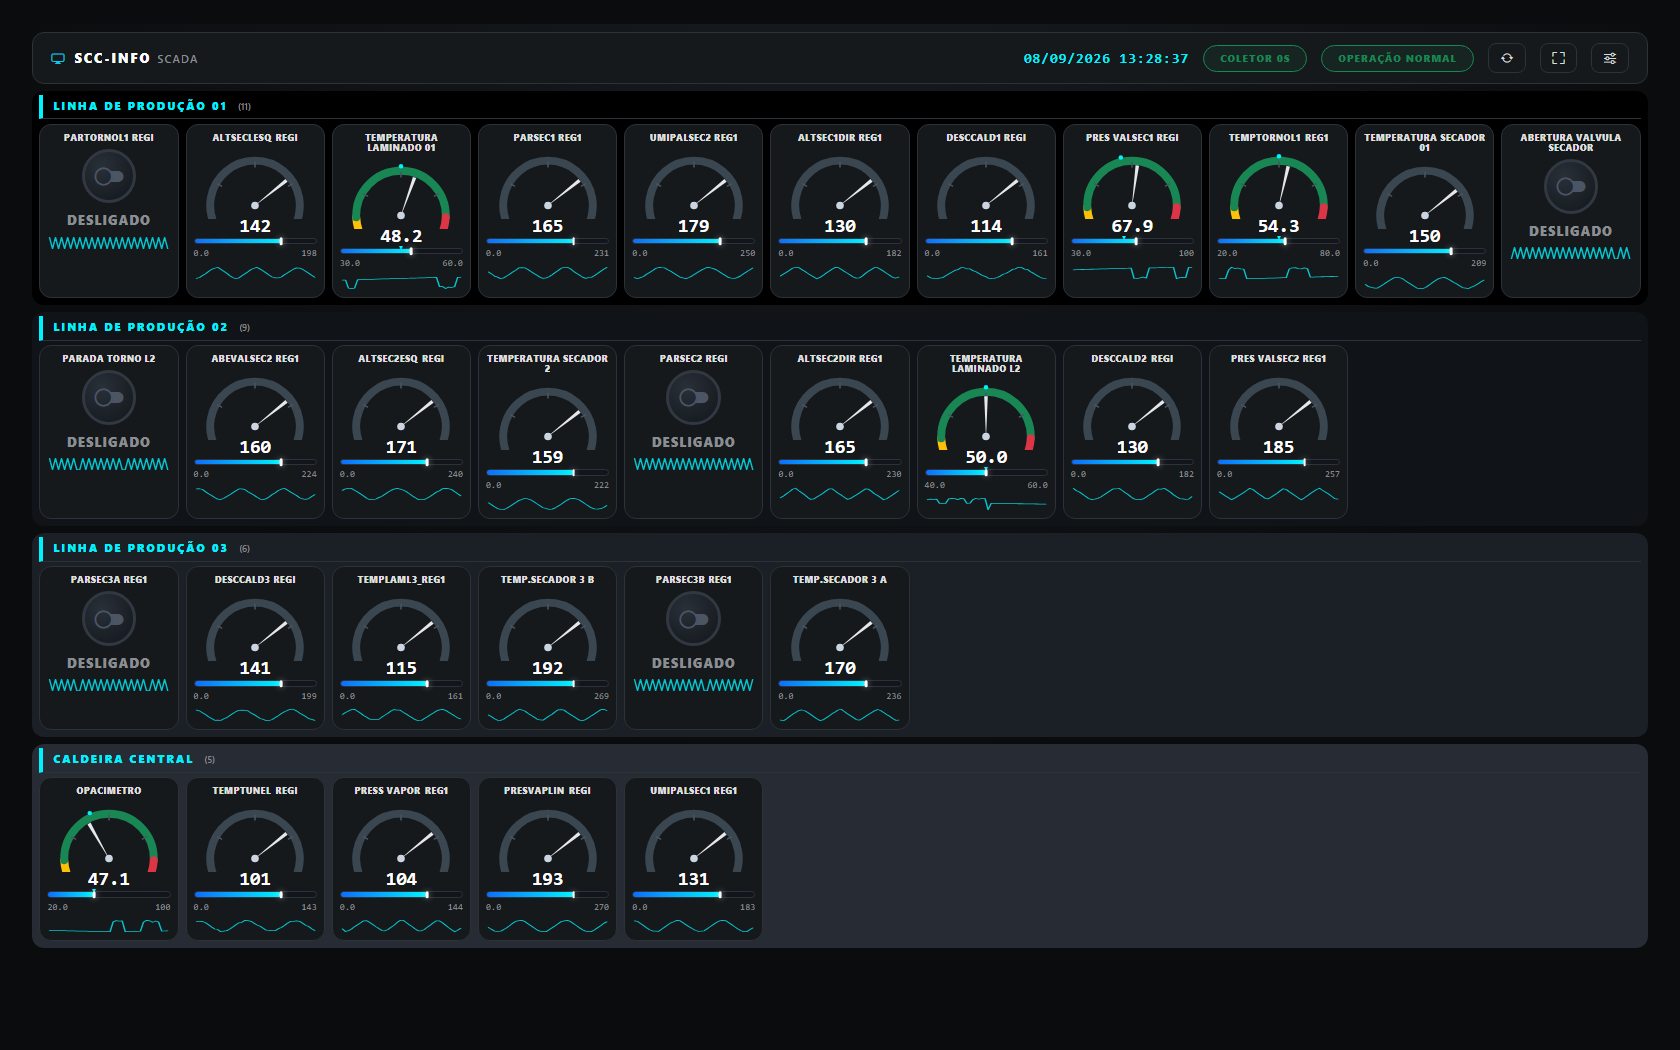Click the 08/09/2026 13:28:37 timestamp
The image size is (1680, 1050).
[1105, 59]
